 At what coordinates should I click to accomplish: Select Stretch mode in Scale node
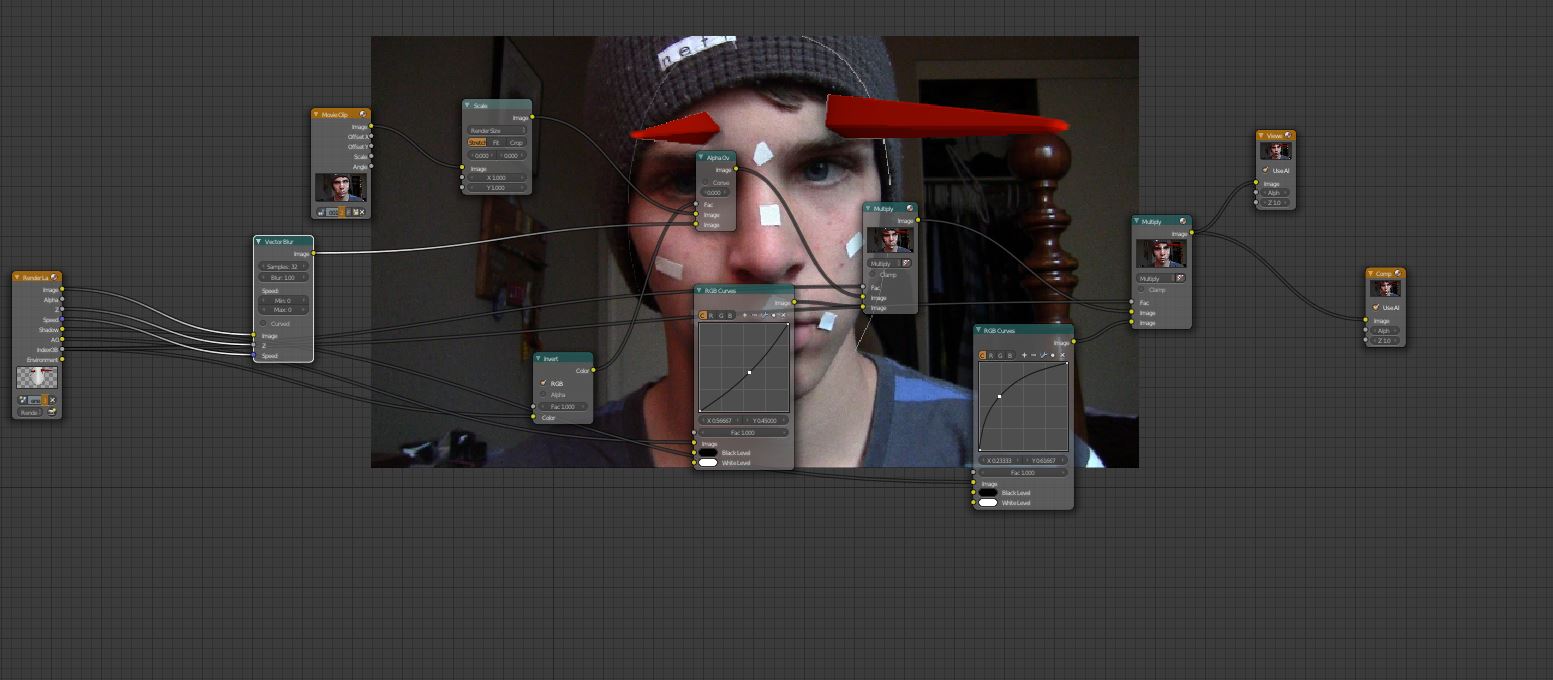pos(477,142)
